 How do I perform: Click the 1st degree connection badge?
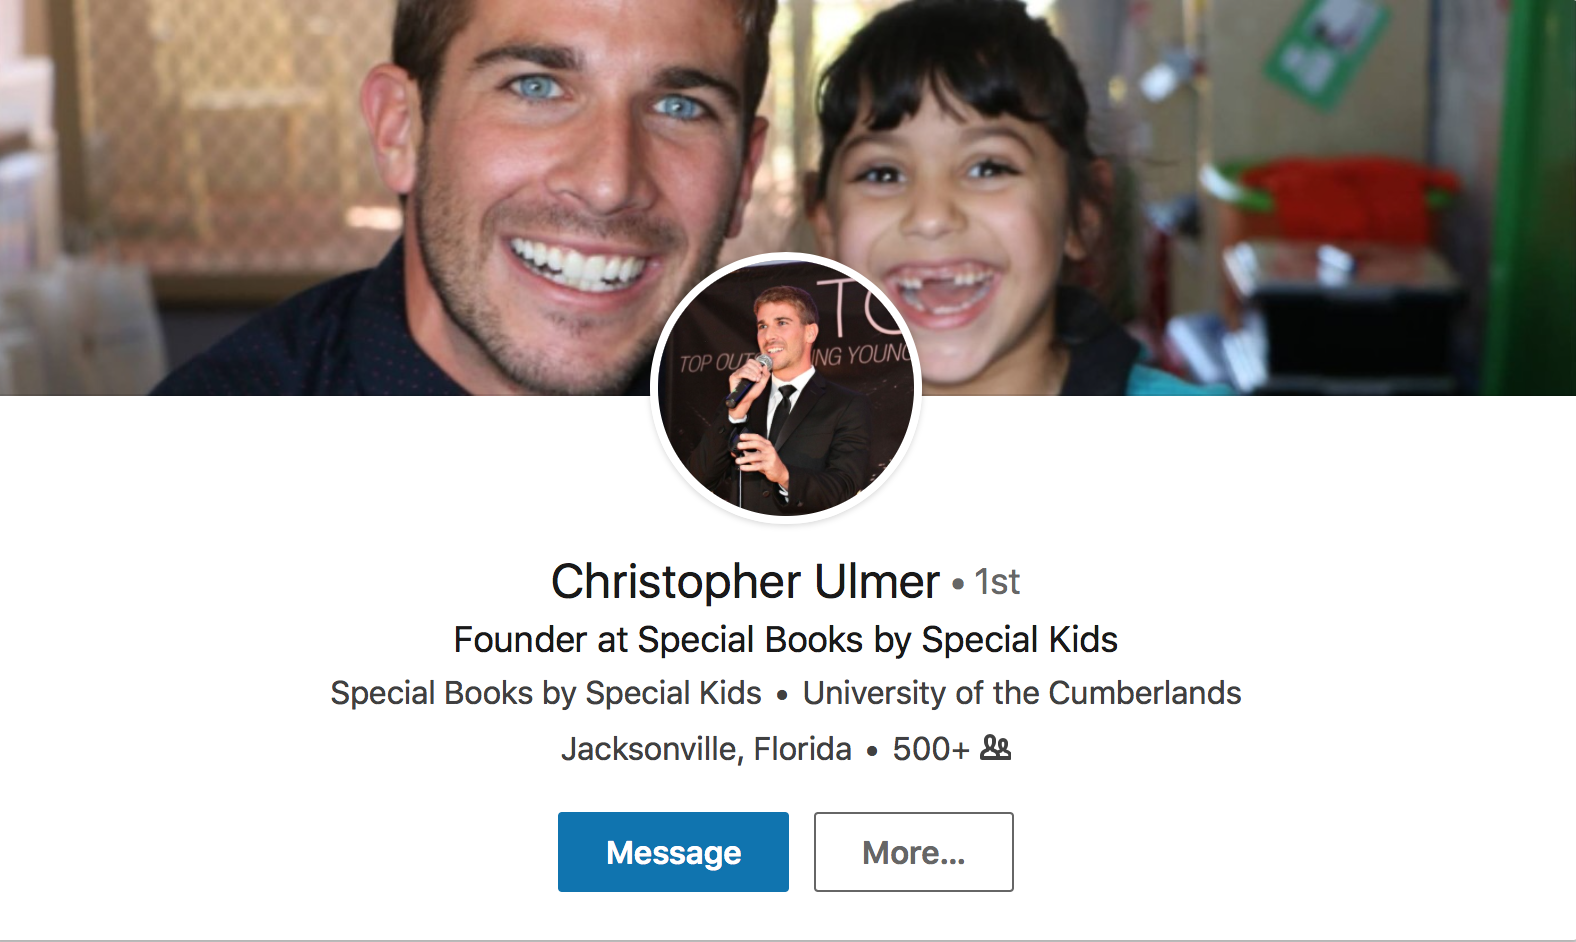click(997, 582)
